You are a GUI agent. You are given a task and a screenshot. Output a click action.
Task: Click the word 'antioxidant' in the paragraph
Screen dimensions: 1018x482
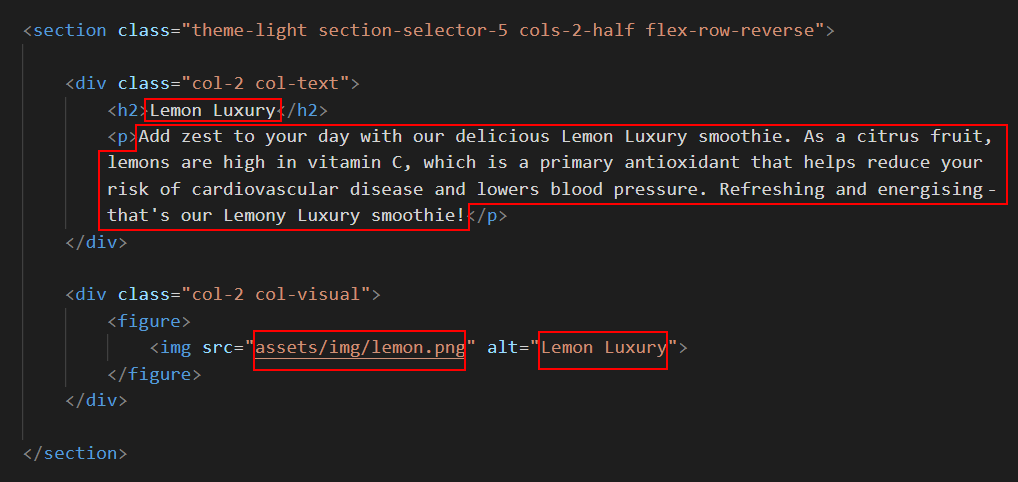click(682, 163)
